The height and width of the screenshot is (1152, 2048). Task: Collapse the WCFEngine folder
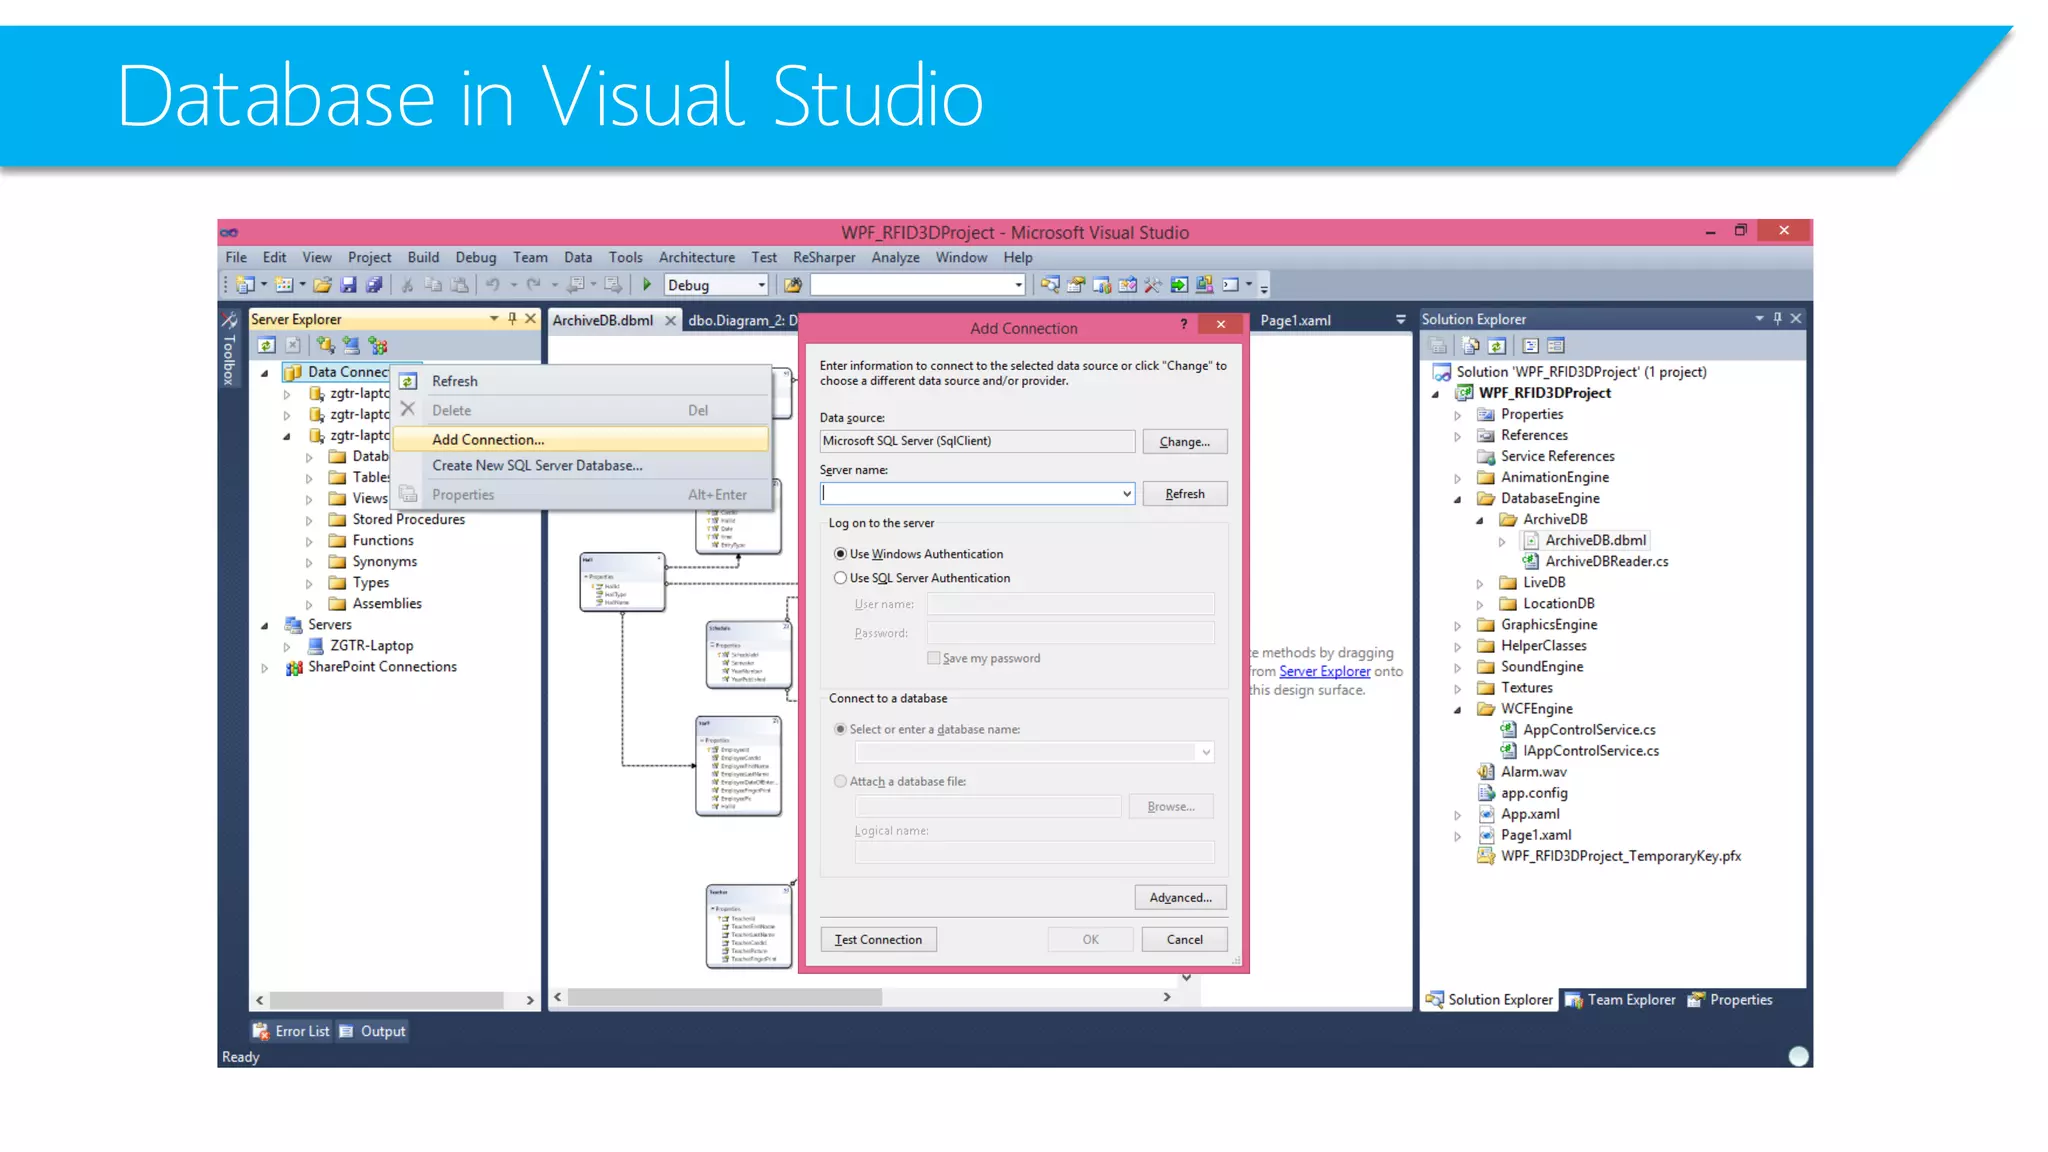[1457, 710]
